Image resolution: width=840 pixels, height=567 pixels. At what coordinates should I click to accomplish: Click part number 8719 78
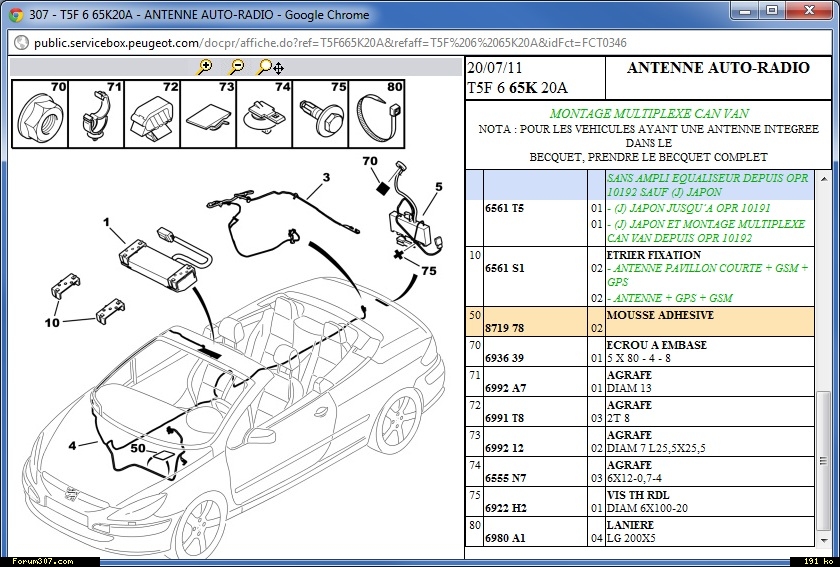coord(504,328)
